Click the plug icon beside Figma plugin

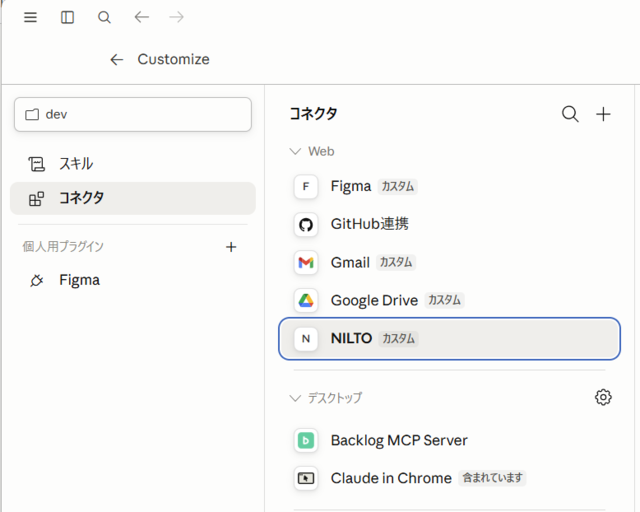(36, 280)
